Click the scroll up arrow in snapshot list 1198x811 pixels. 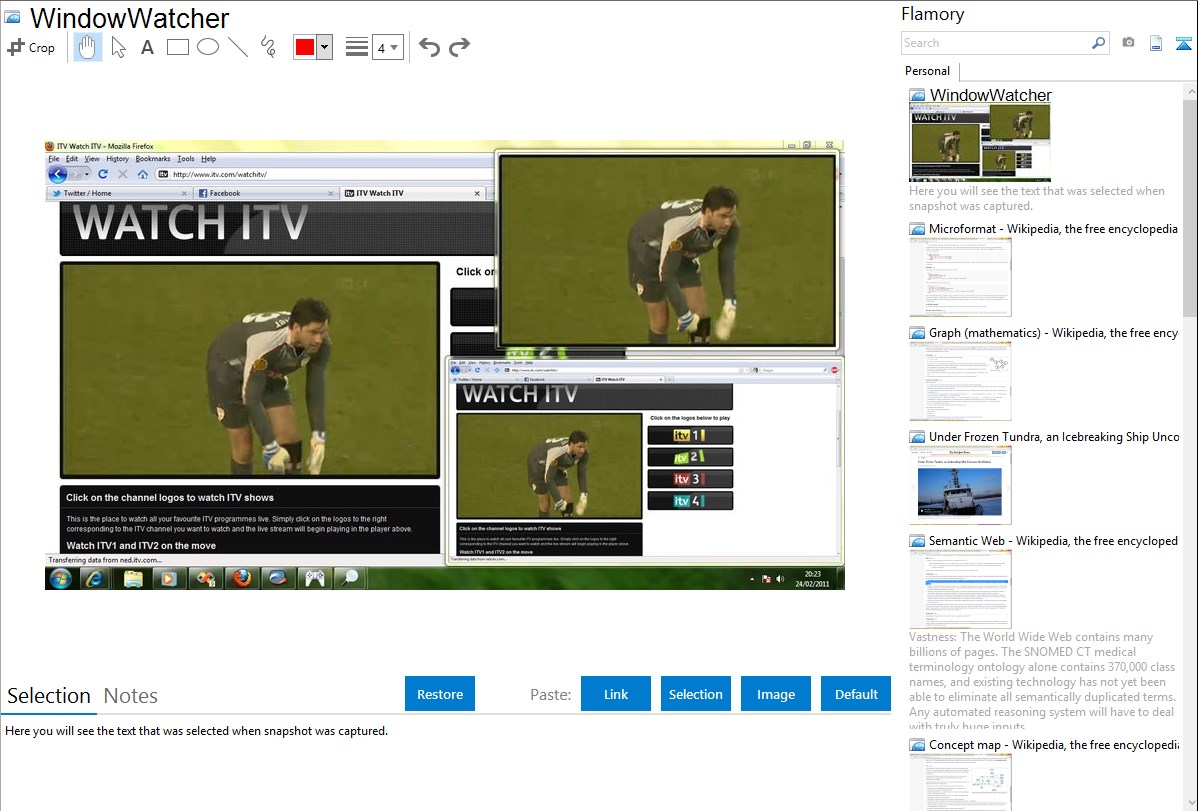(x=1190, y=91)
